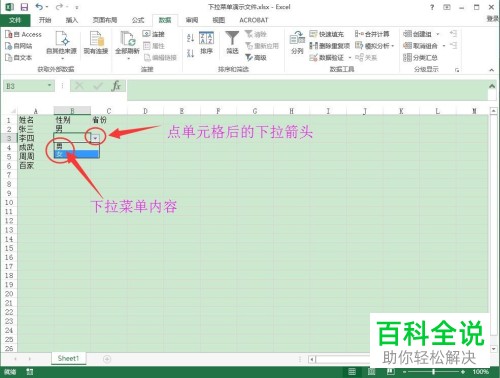Open the 取消组合 ungroup dropdown arrow
Image resolution: width=500 pixels, height=378 pixels.
(x=444, y=46)
